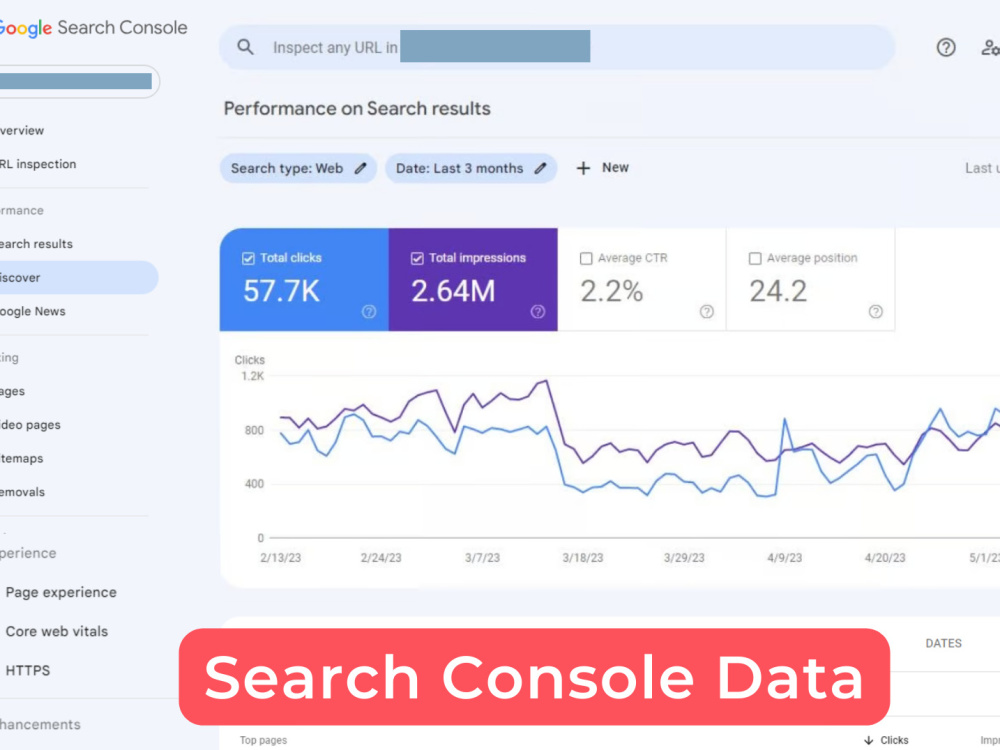This screenshot has height=750, width=1000.
Task: Click the Top pages column label
Action: click(263, 740)
